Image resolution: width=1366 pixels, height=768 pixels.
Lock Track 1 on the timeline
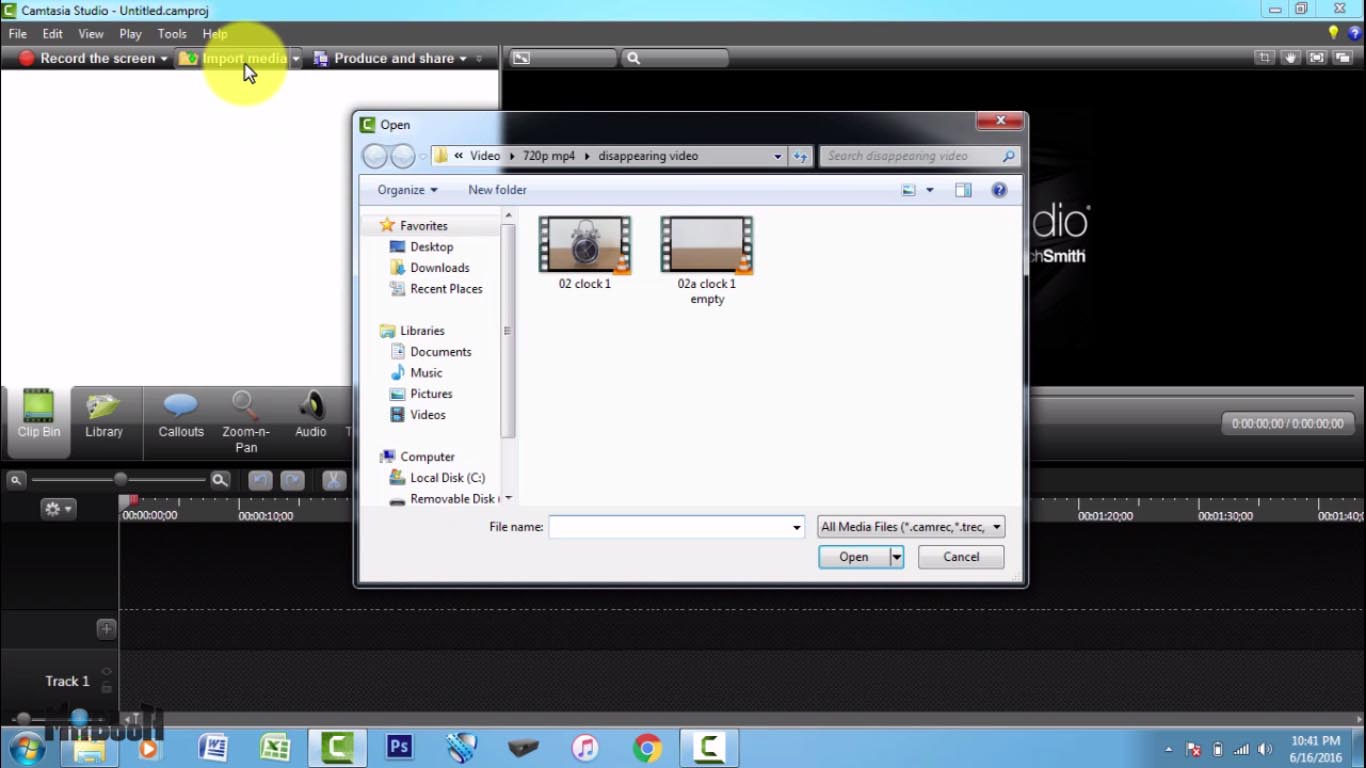[107, 689]
